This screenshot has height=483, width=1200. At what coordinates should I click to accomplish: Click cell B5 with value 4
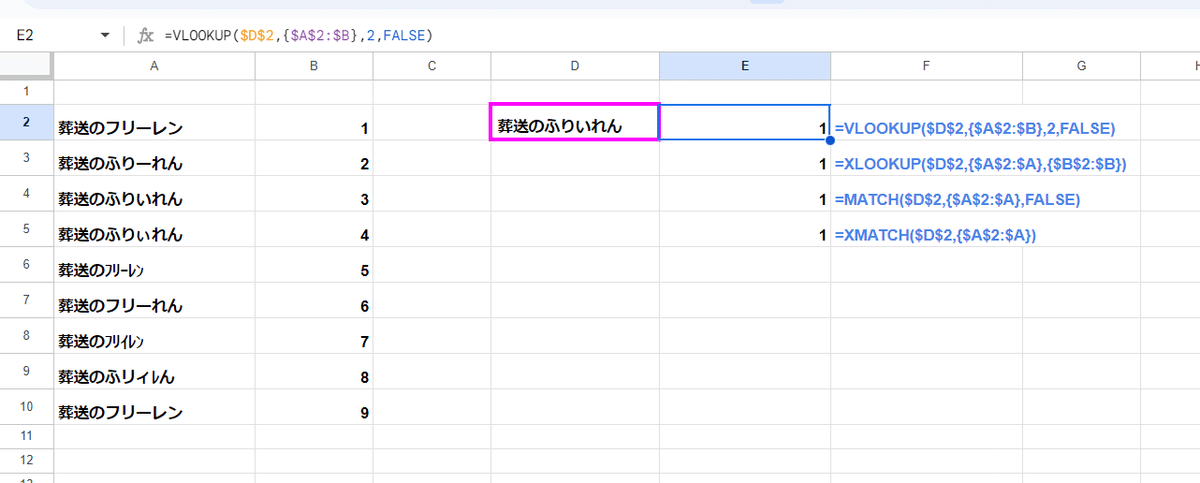[314, 230]
